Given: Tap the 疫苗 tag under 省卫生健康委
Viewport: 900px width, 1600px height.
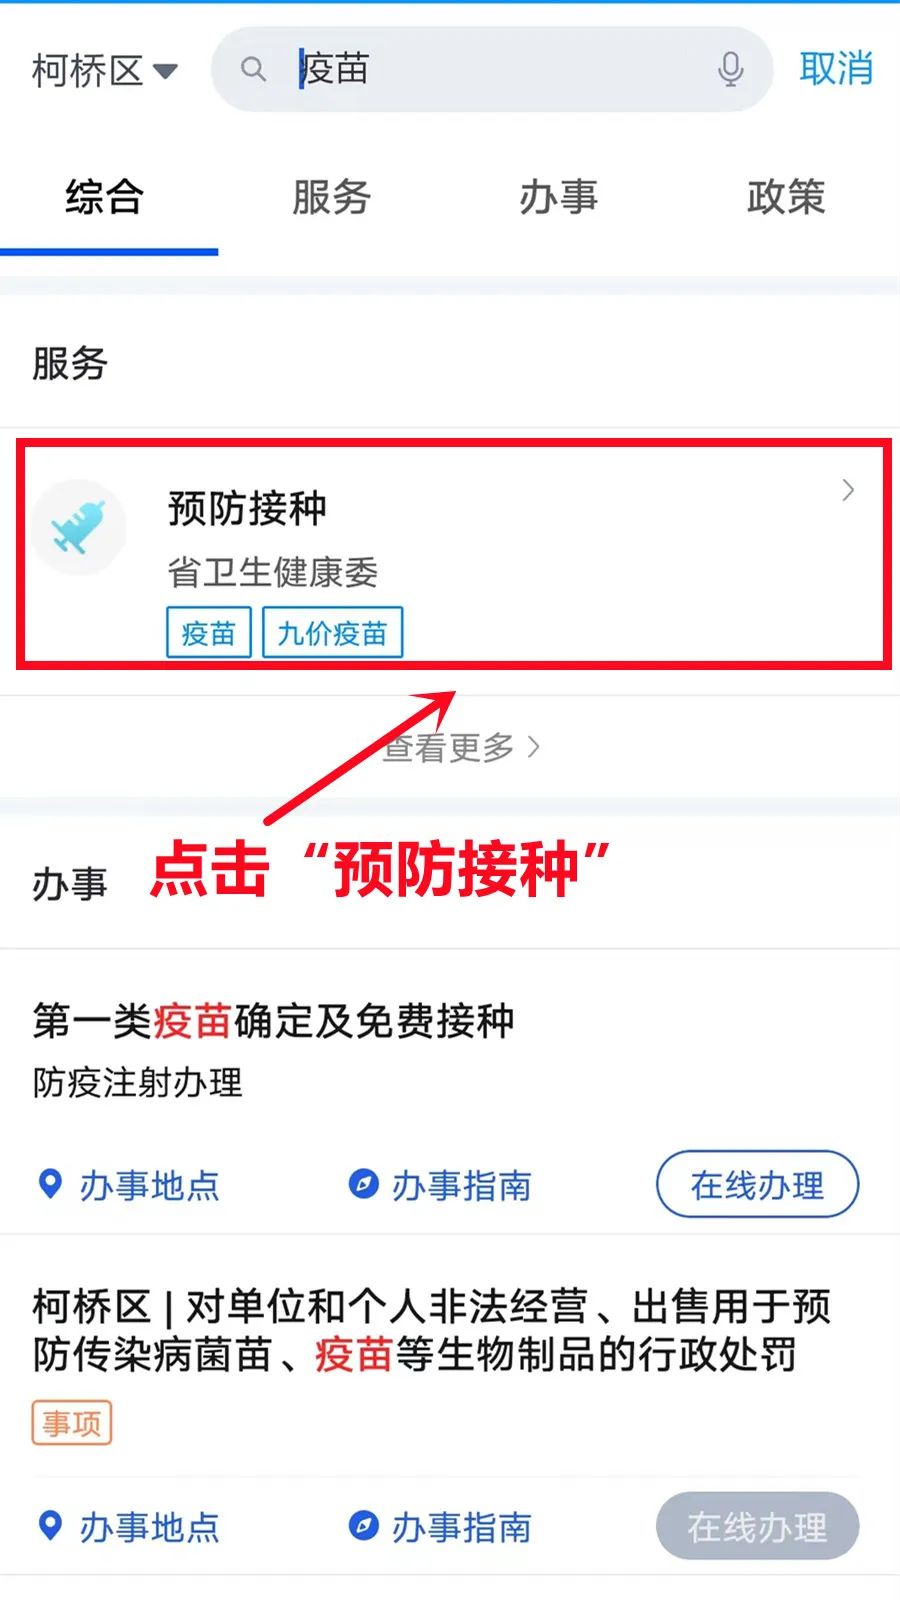Looking at the screenshot, I should [x=208, y=632].
